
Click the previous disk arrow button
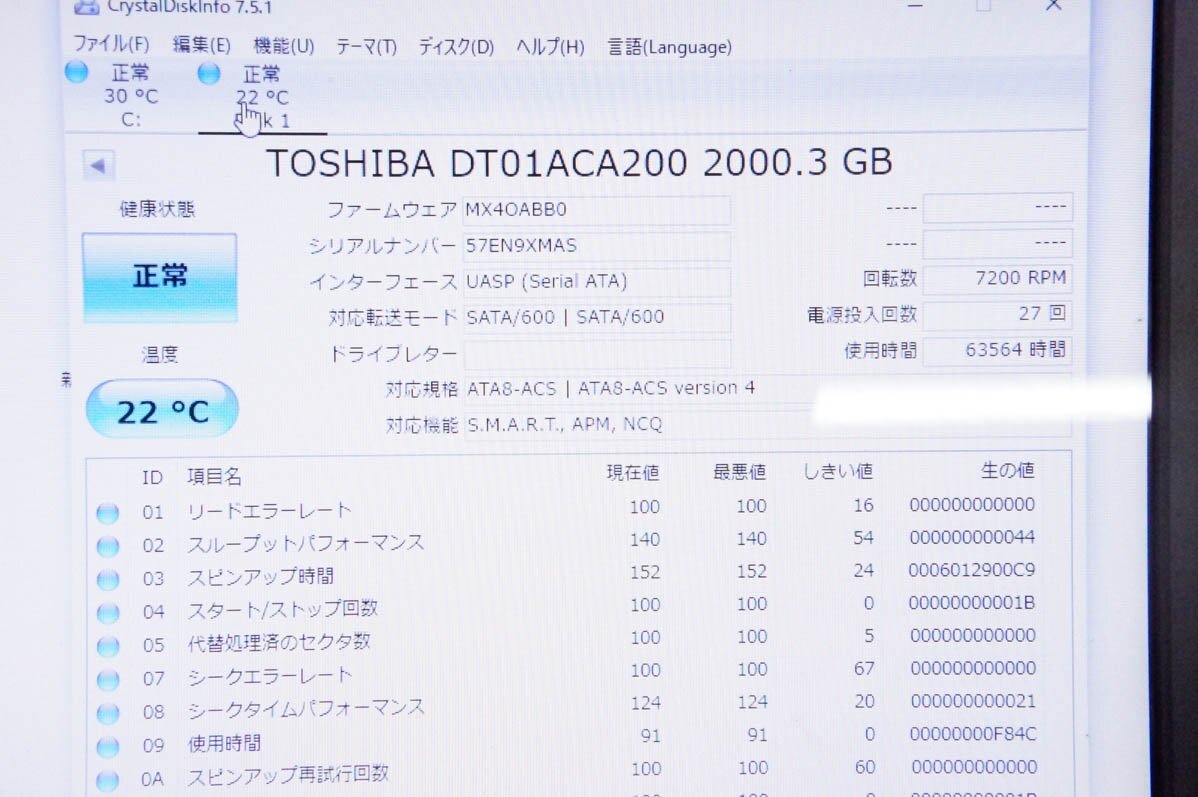point(98,165)
